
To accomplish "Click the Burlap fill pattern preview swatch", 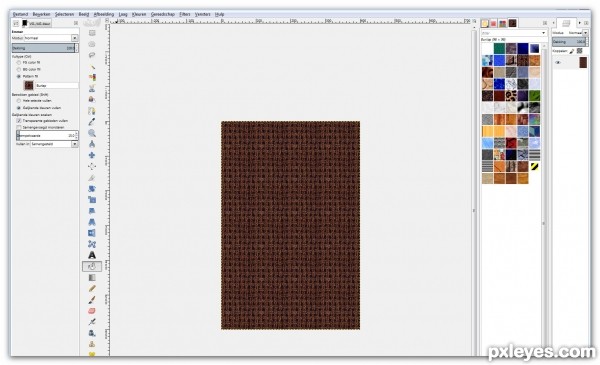I will (29, 85).
